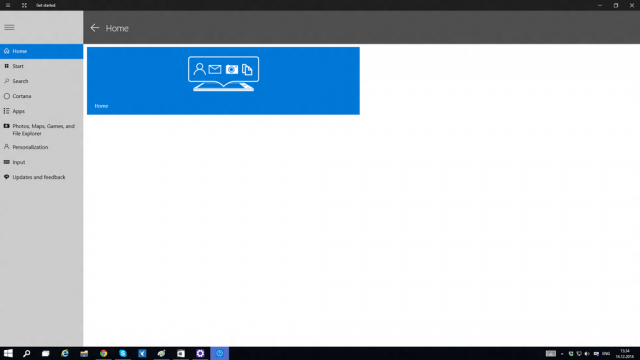Go back using the arrow beside Home

95,28
